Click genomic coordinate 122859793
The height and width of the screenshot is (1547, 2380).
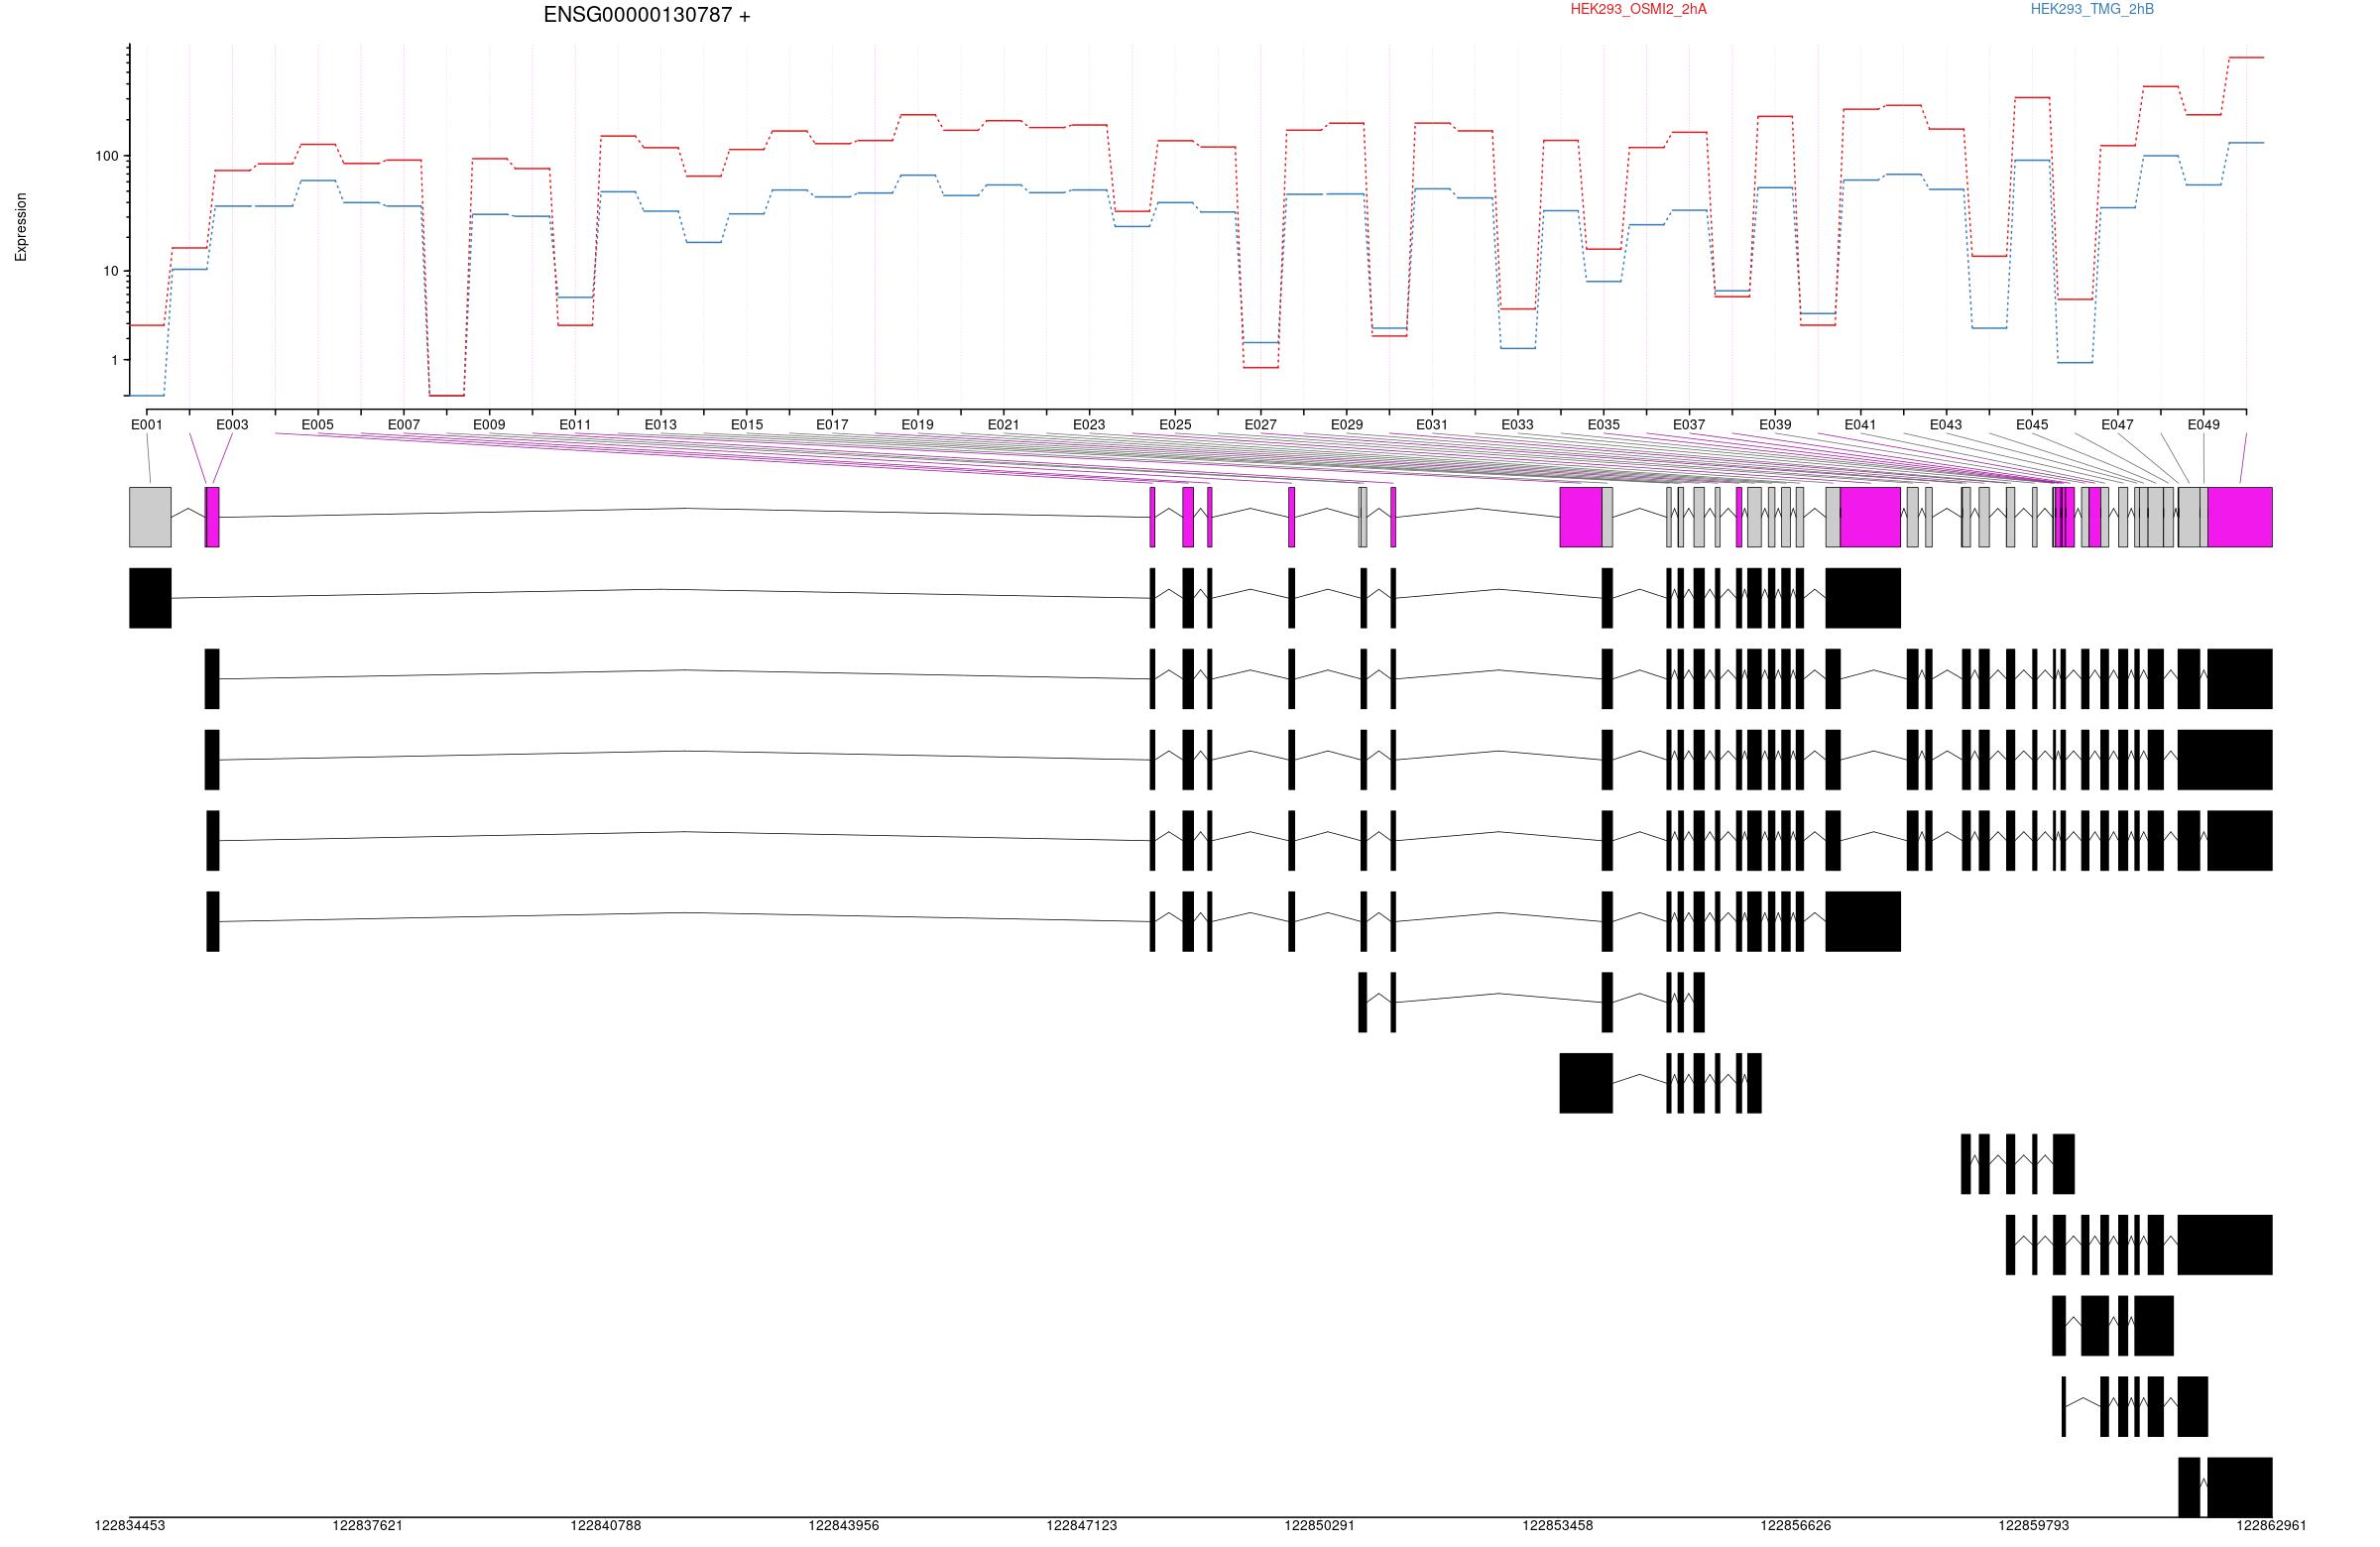coord(2034,1525)
